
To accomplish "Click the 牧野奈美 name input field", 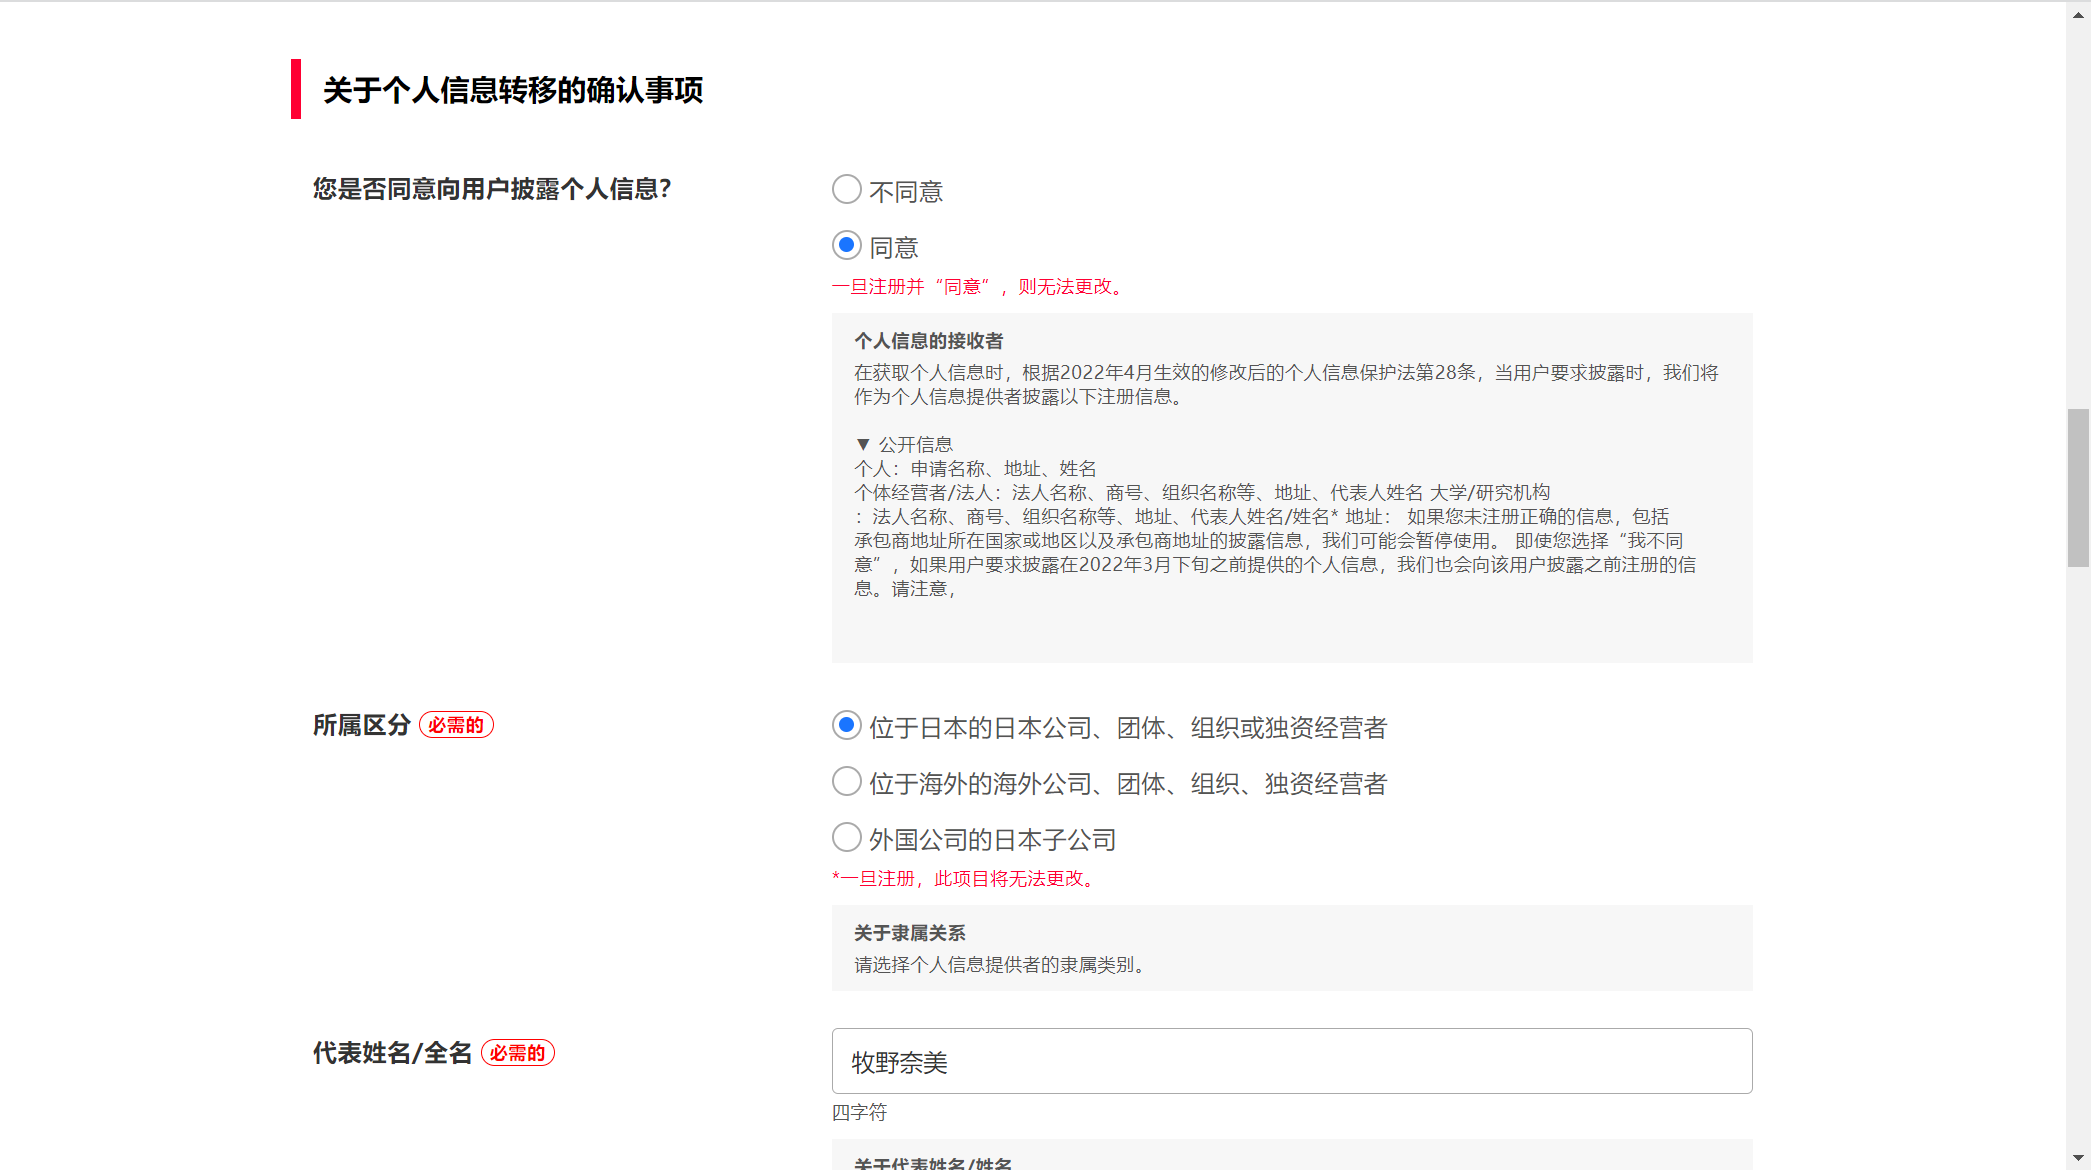I will pos(1291,1061).
